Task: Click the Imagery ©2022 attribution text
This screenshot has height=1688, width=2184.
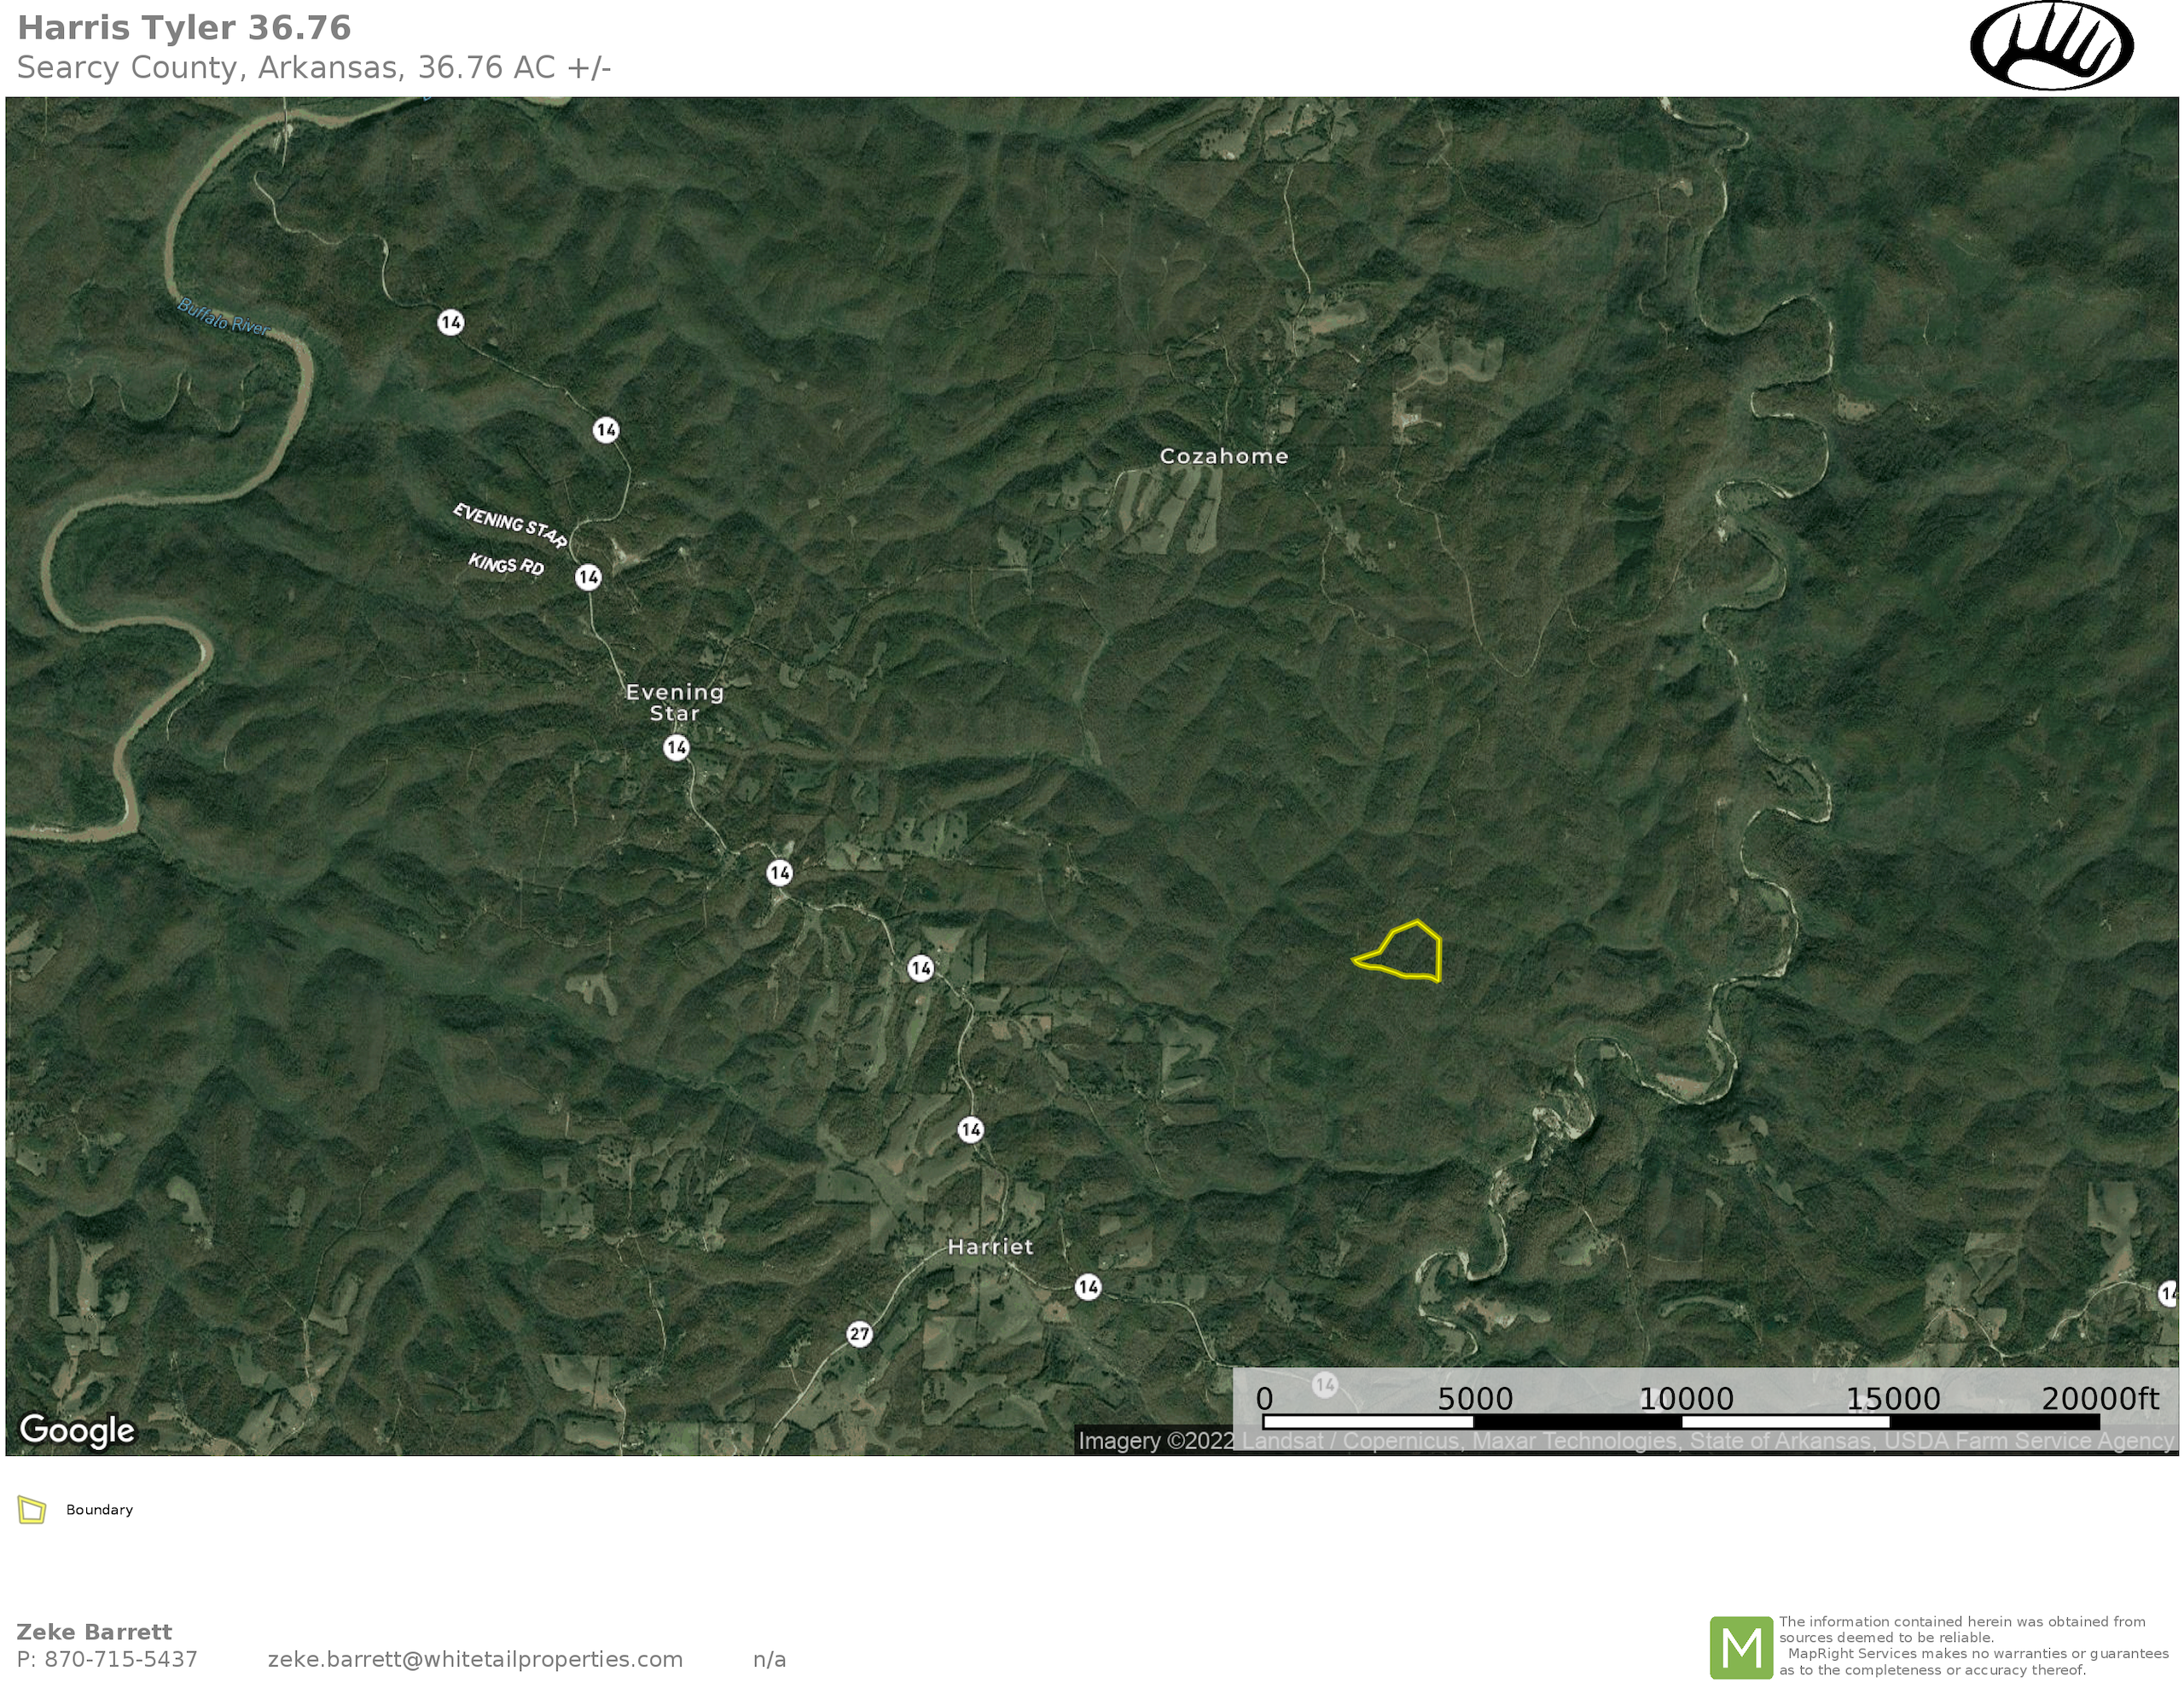Action: [x=1156, y=1441]
